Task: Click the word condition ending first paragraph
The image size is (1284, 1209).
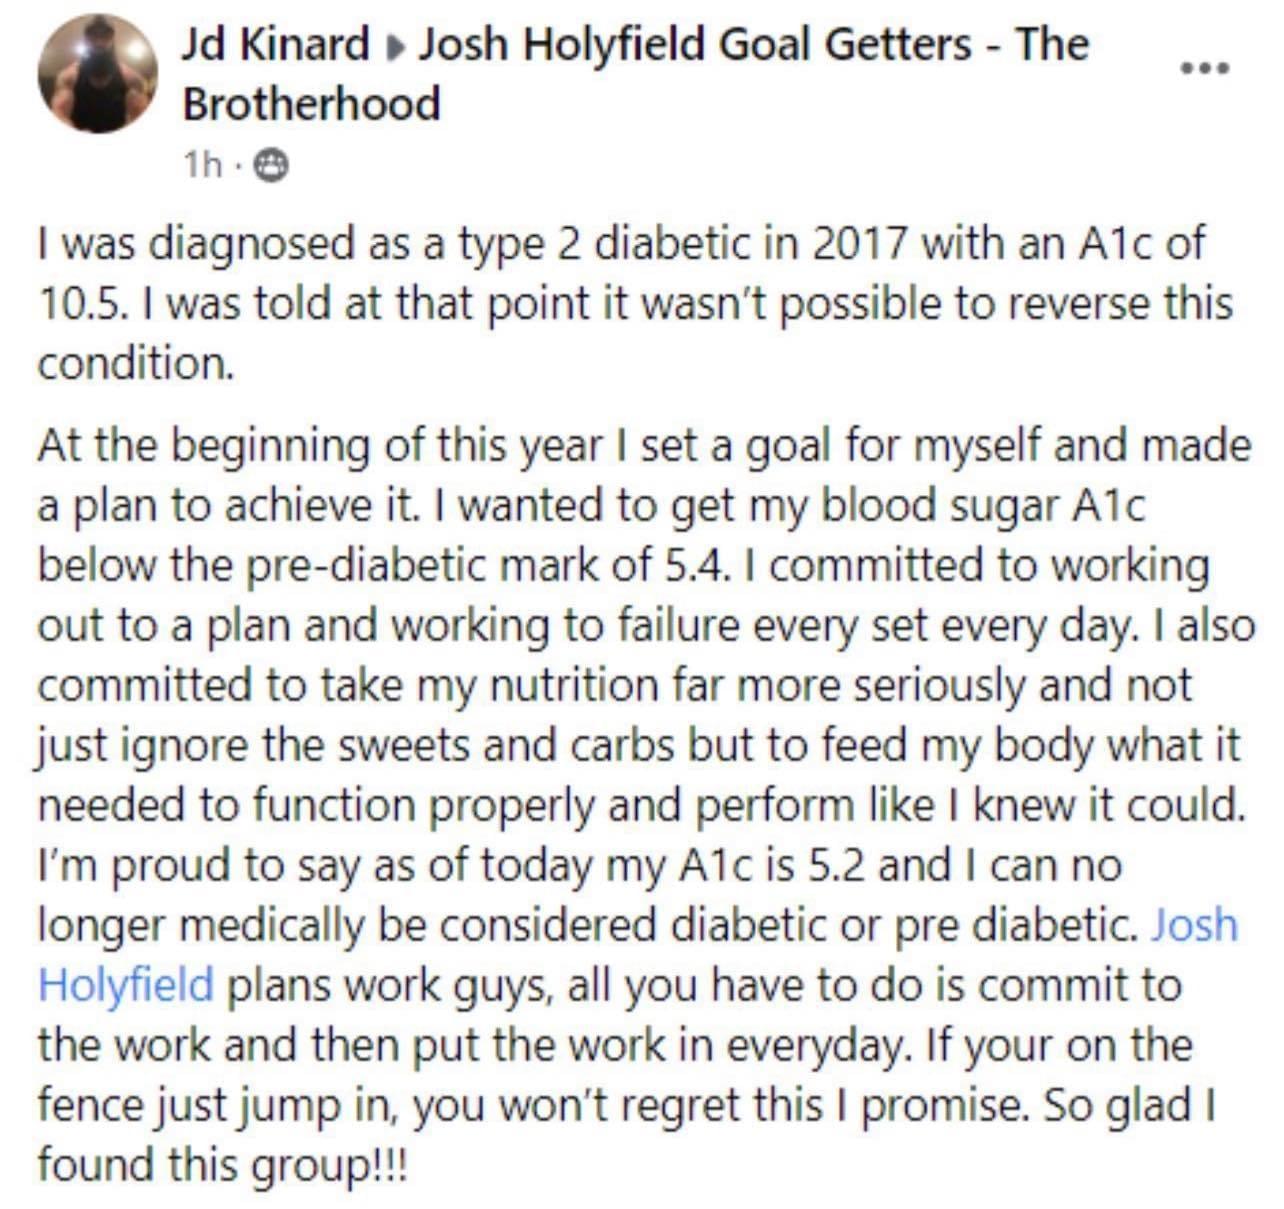Action: click(x=135, y=364)
